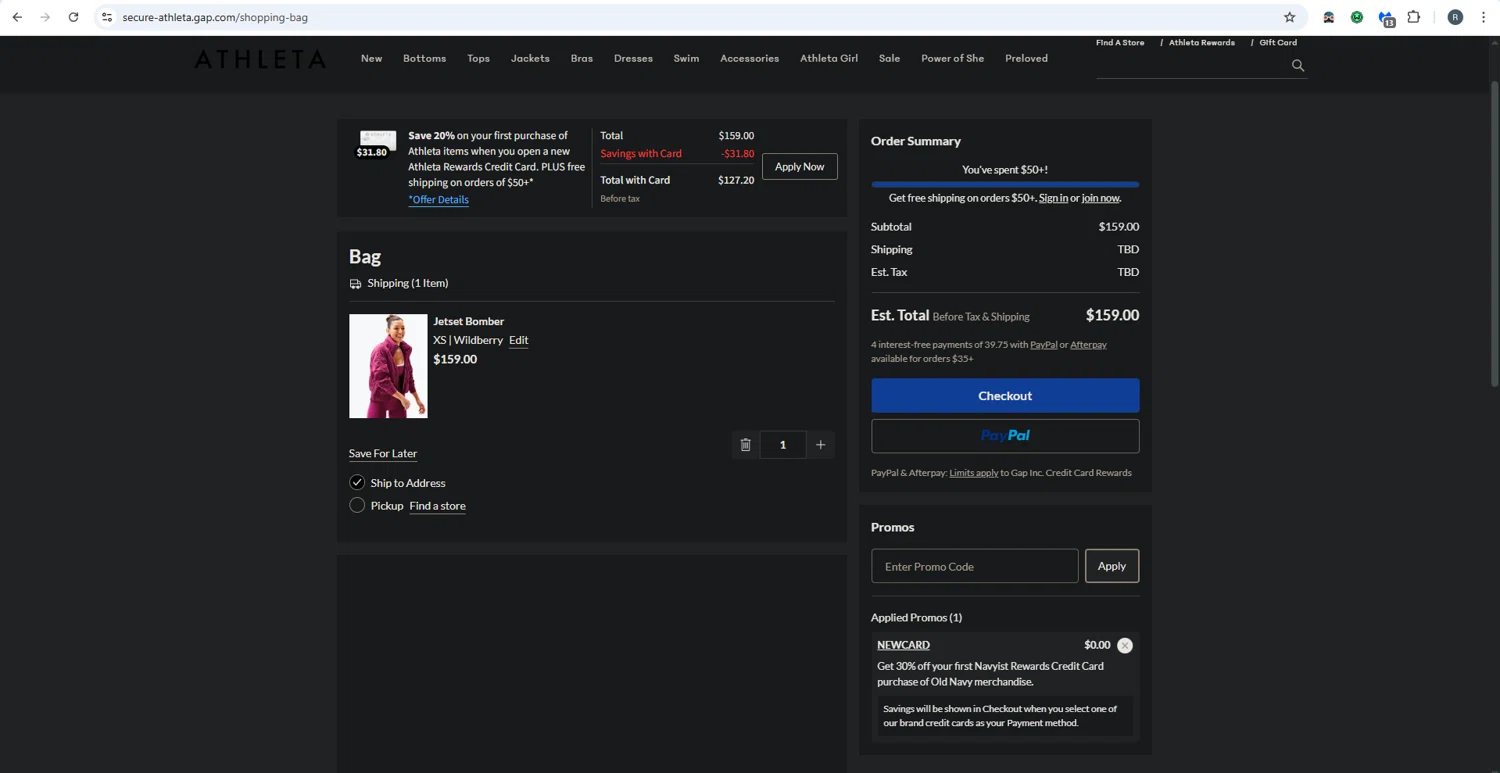This screenshot has width=1500, height=773.
Task: Click the Athleta logo
Action: 260,59
